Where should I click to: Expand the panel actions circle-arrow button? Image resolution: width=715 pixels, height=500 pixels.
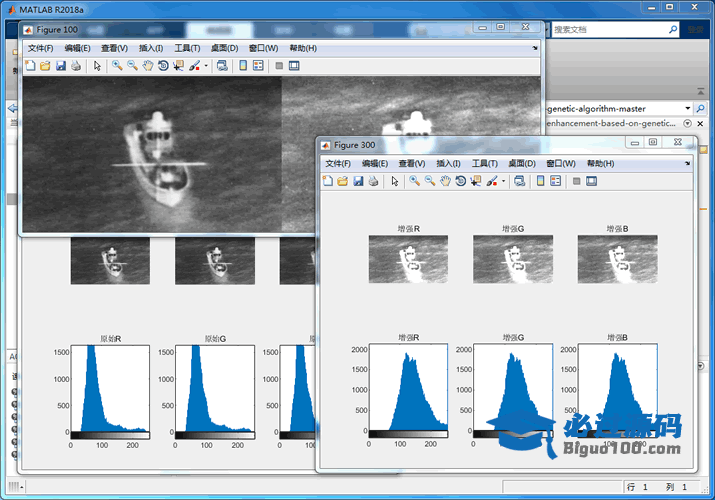(x=687, y=123)
